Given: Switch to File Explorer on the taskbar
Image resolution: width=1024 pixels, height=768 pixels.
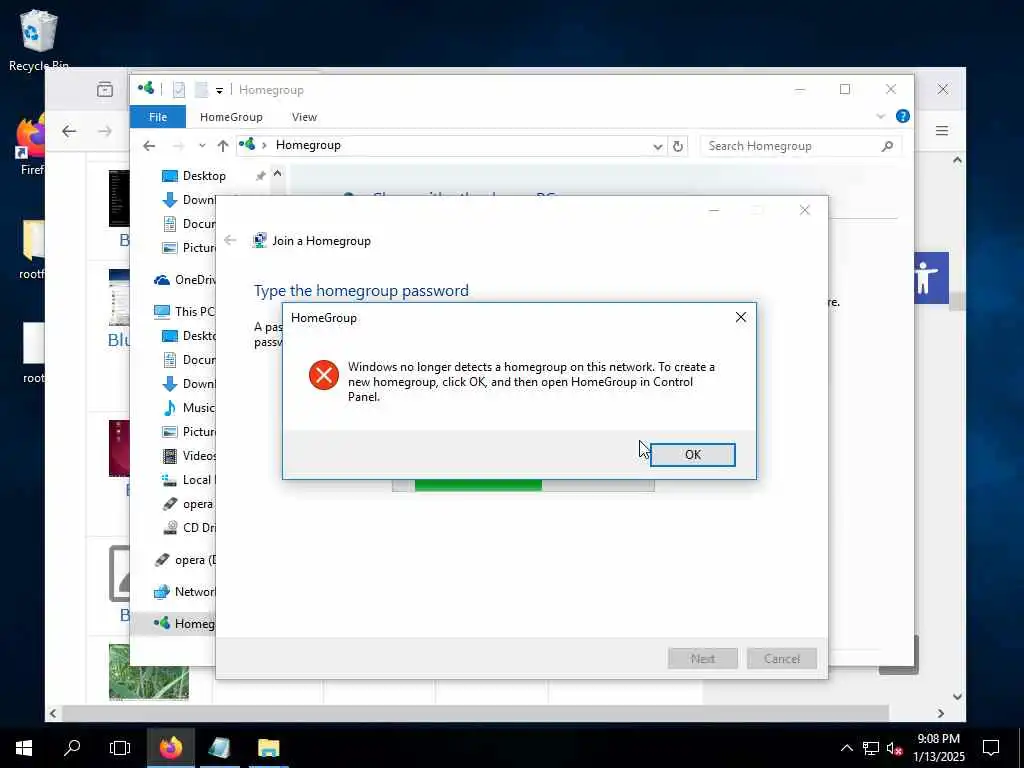Looking at the screenshot, I should pos(268,748).
